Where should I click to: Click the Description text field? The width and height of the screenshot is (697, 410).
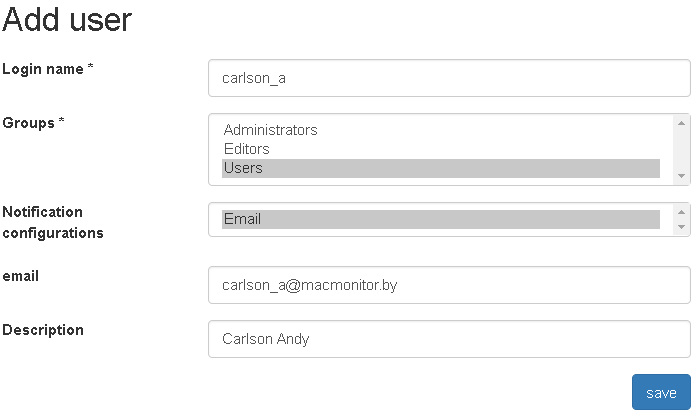coord(448,339)
